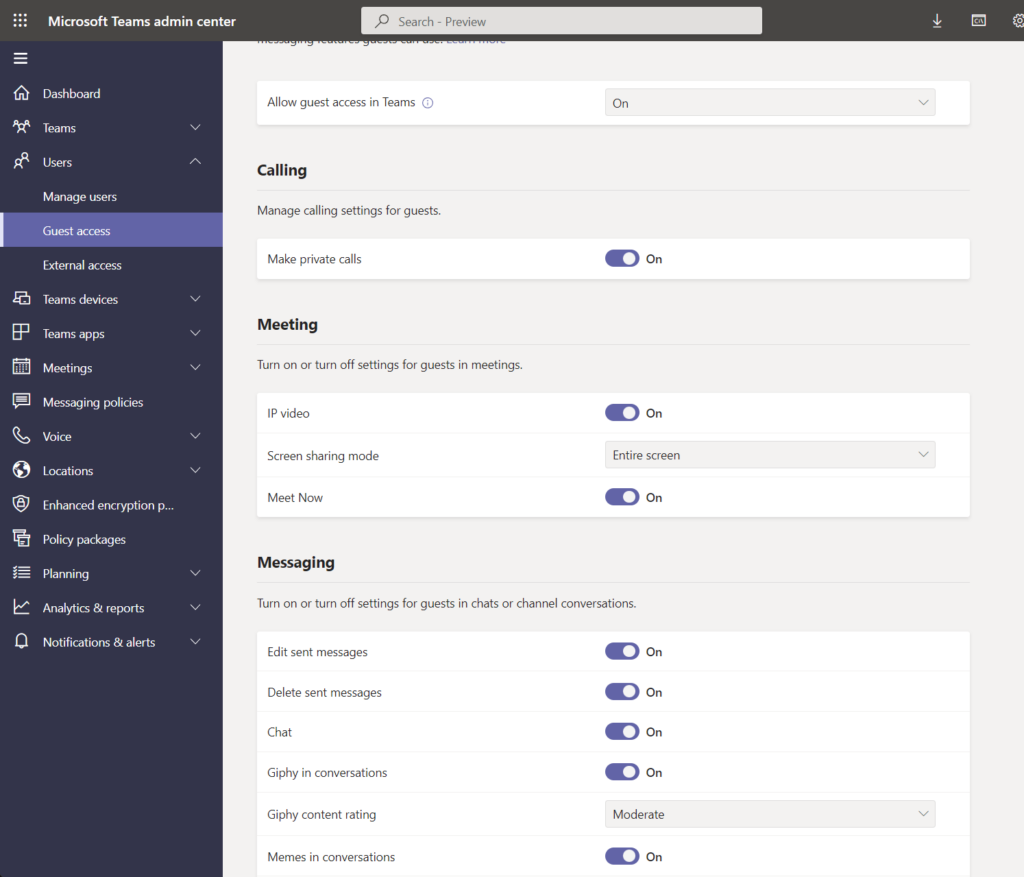Toggle Memes in conversations switch
The width and height of the screenshot is (1024, 877).
[622, 856]
